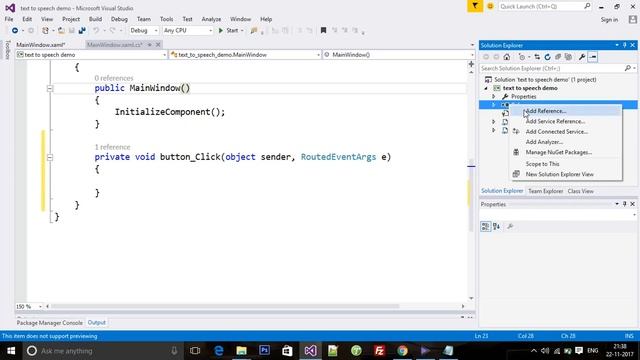
Task: Click the Undo toolbar icon
Action: [x=96, y=31]
